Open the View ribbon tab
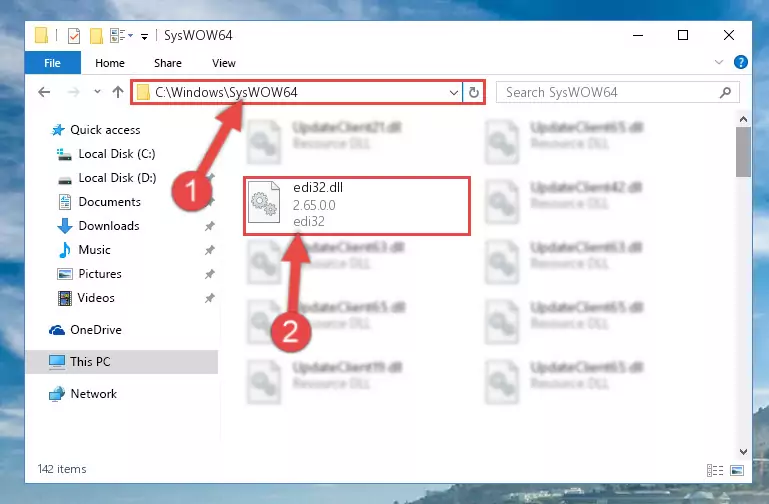 (224, 63)
